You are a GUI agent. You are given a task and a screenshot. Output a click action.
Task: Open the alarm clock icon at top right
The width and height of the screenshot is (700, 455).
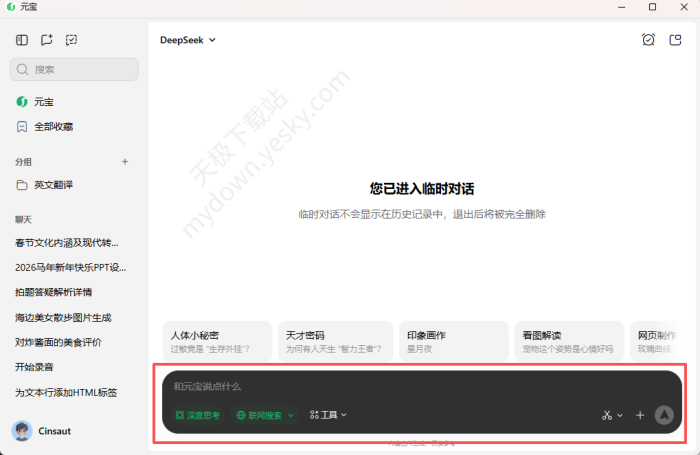point(648,40)
